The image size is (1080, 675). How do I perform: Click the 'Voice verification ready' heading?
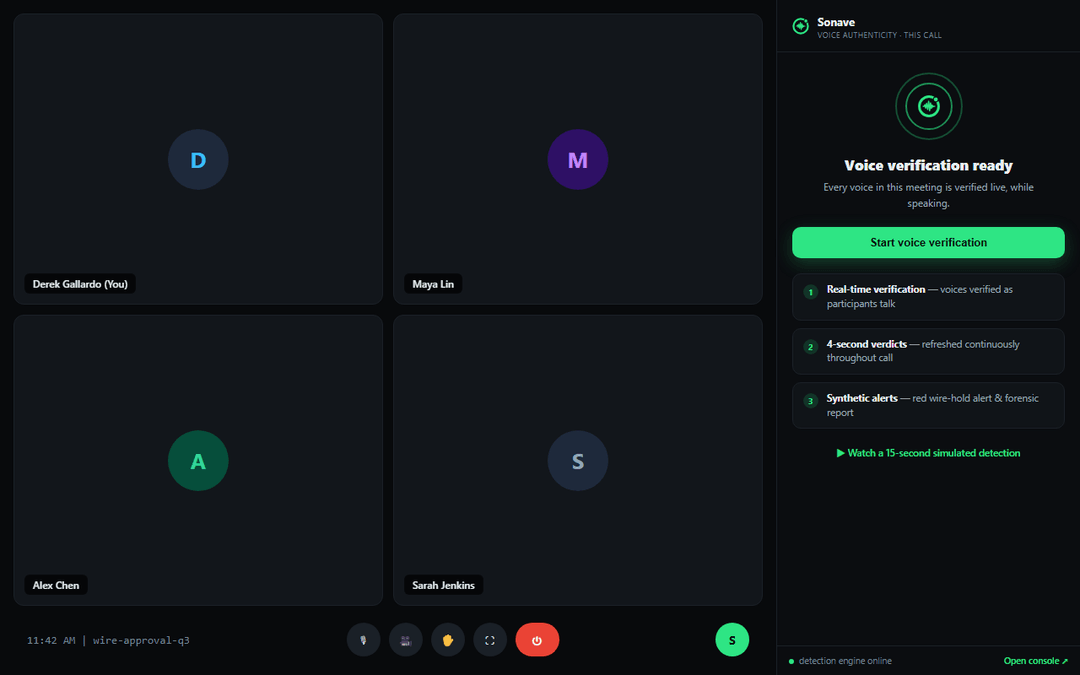928,165
